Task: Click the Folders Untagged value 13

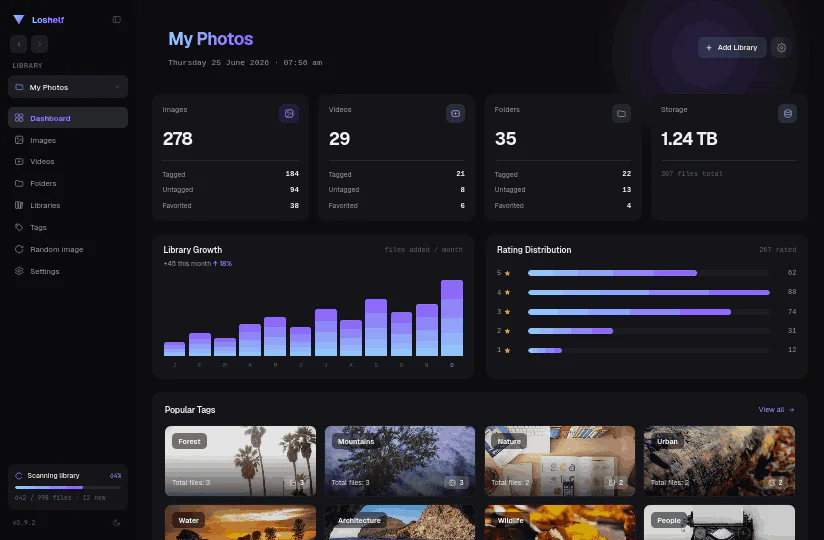Action: click(x=626, y=190)
